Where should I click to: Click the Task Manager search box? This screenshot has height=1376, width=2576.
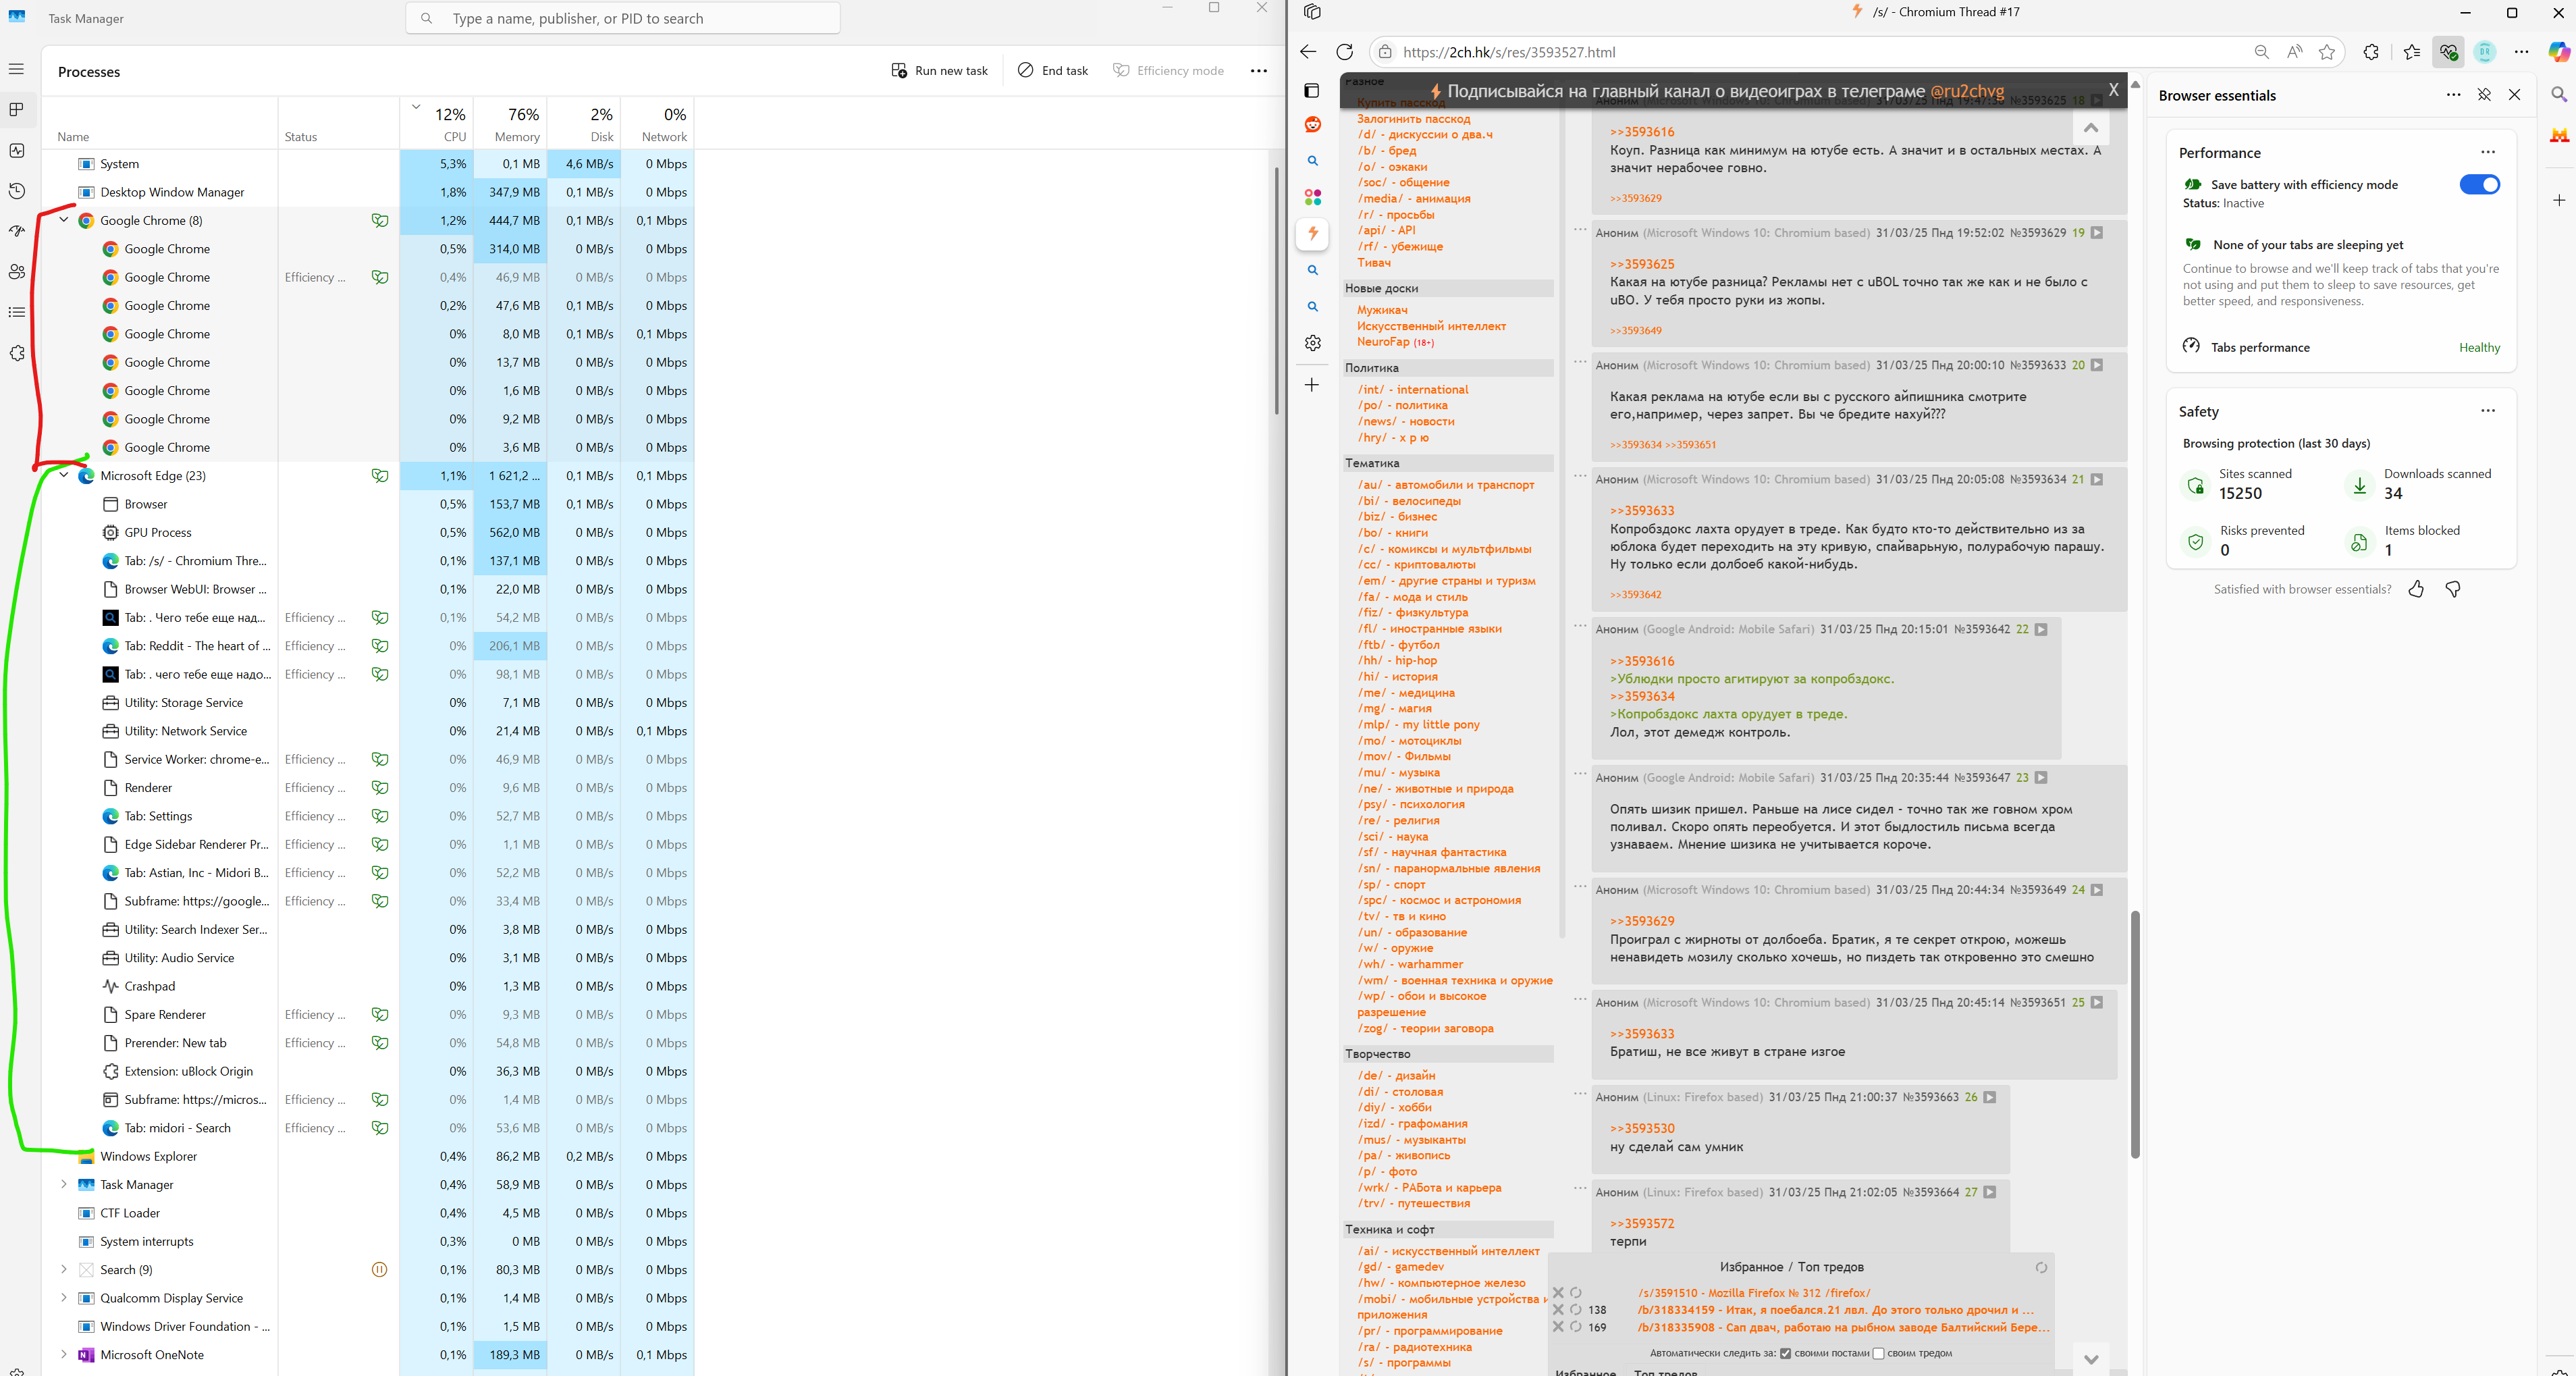pyautogui.click(x=622, y=18)
